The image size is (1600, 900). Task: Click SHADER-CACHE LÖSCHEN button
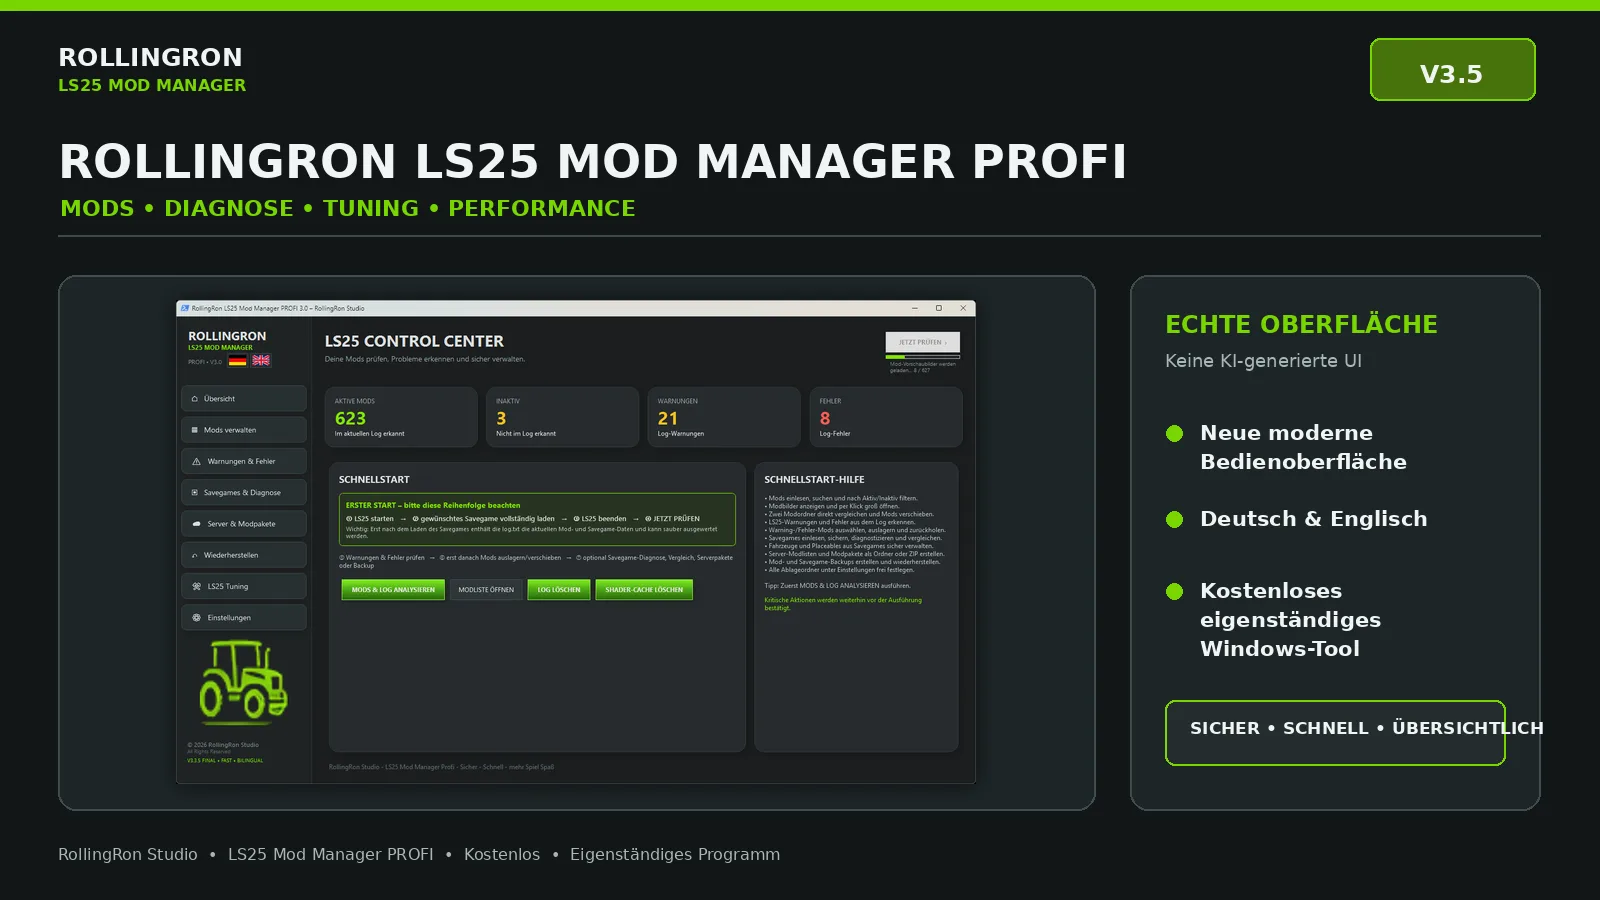coord(644,590)
